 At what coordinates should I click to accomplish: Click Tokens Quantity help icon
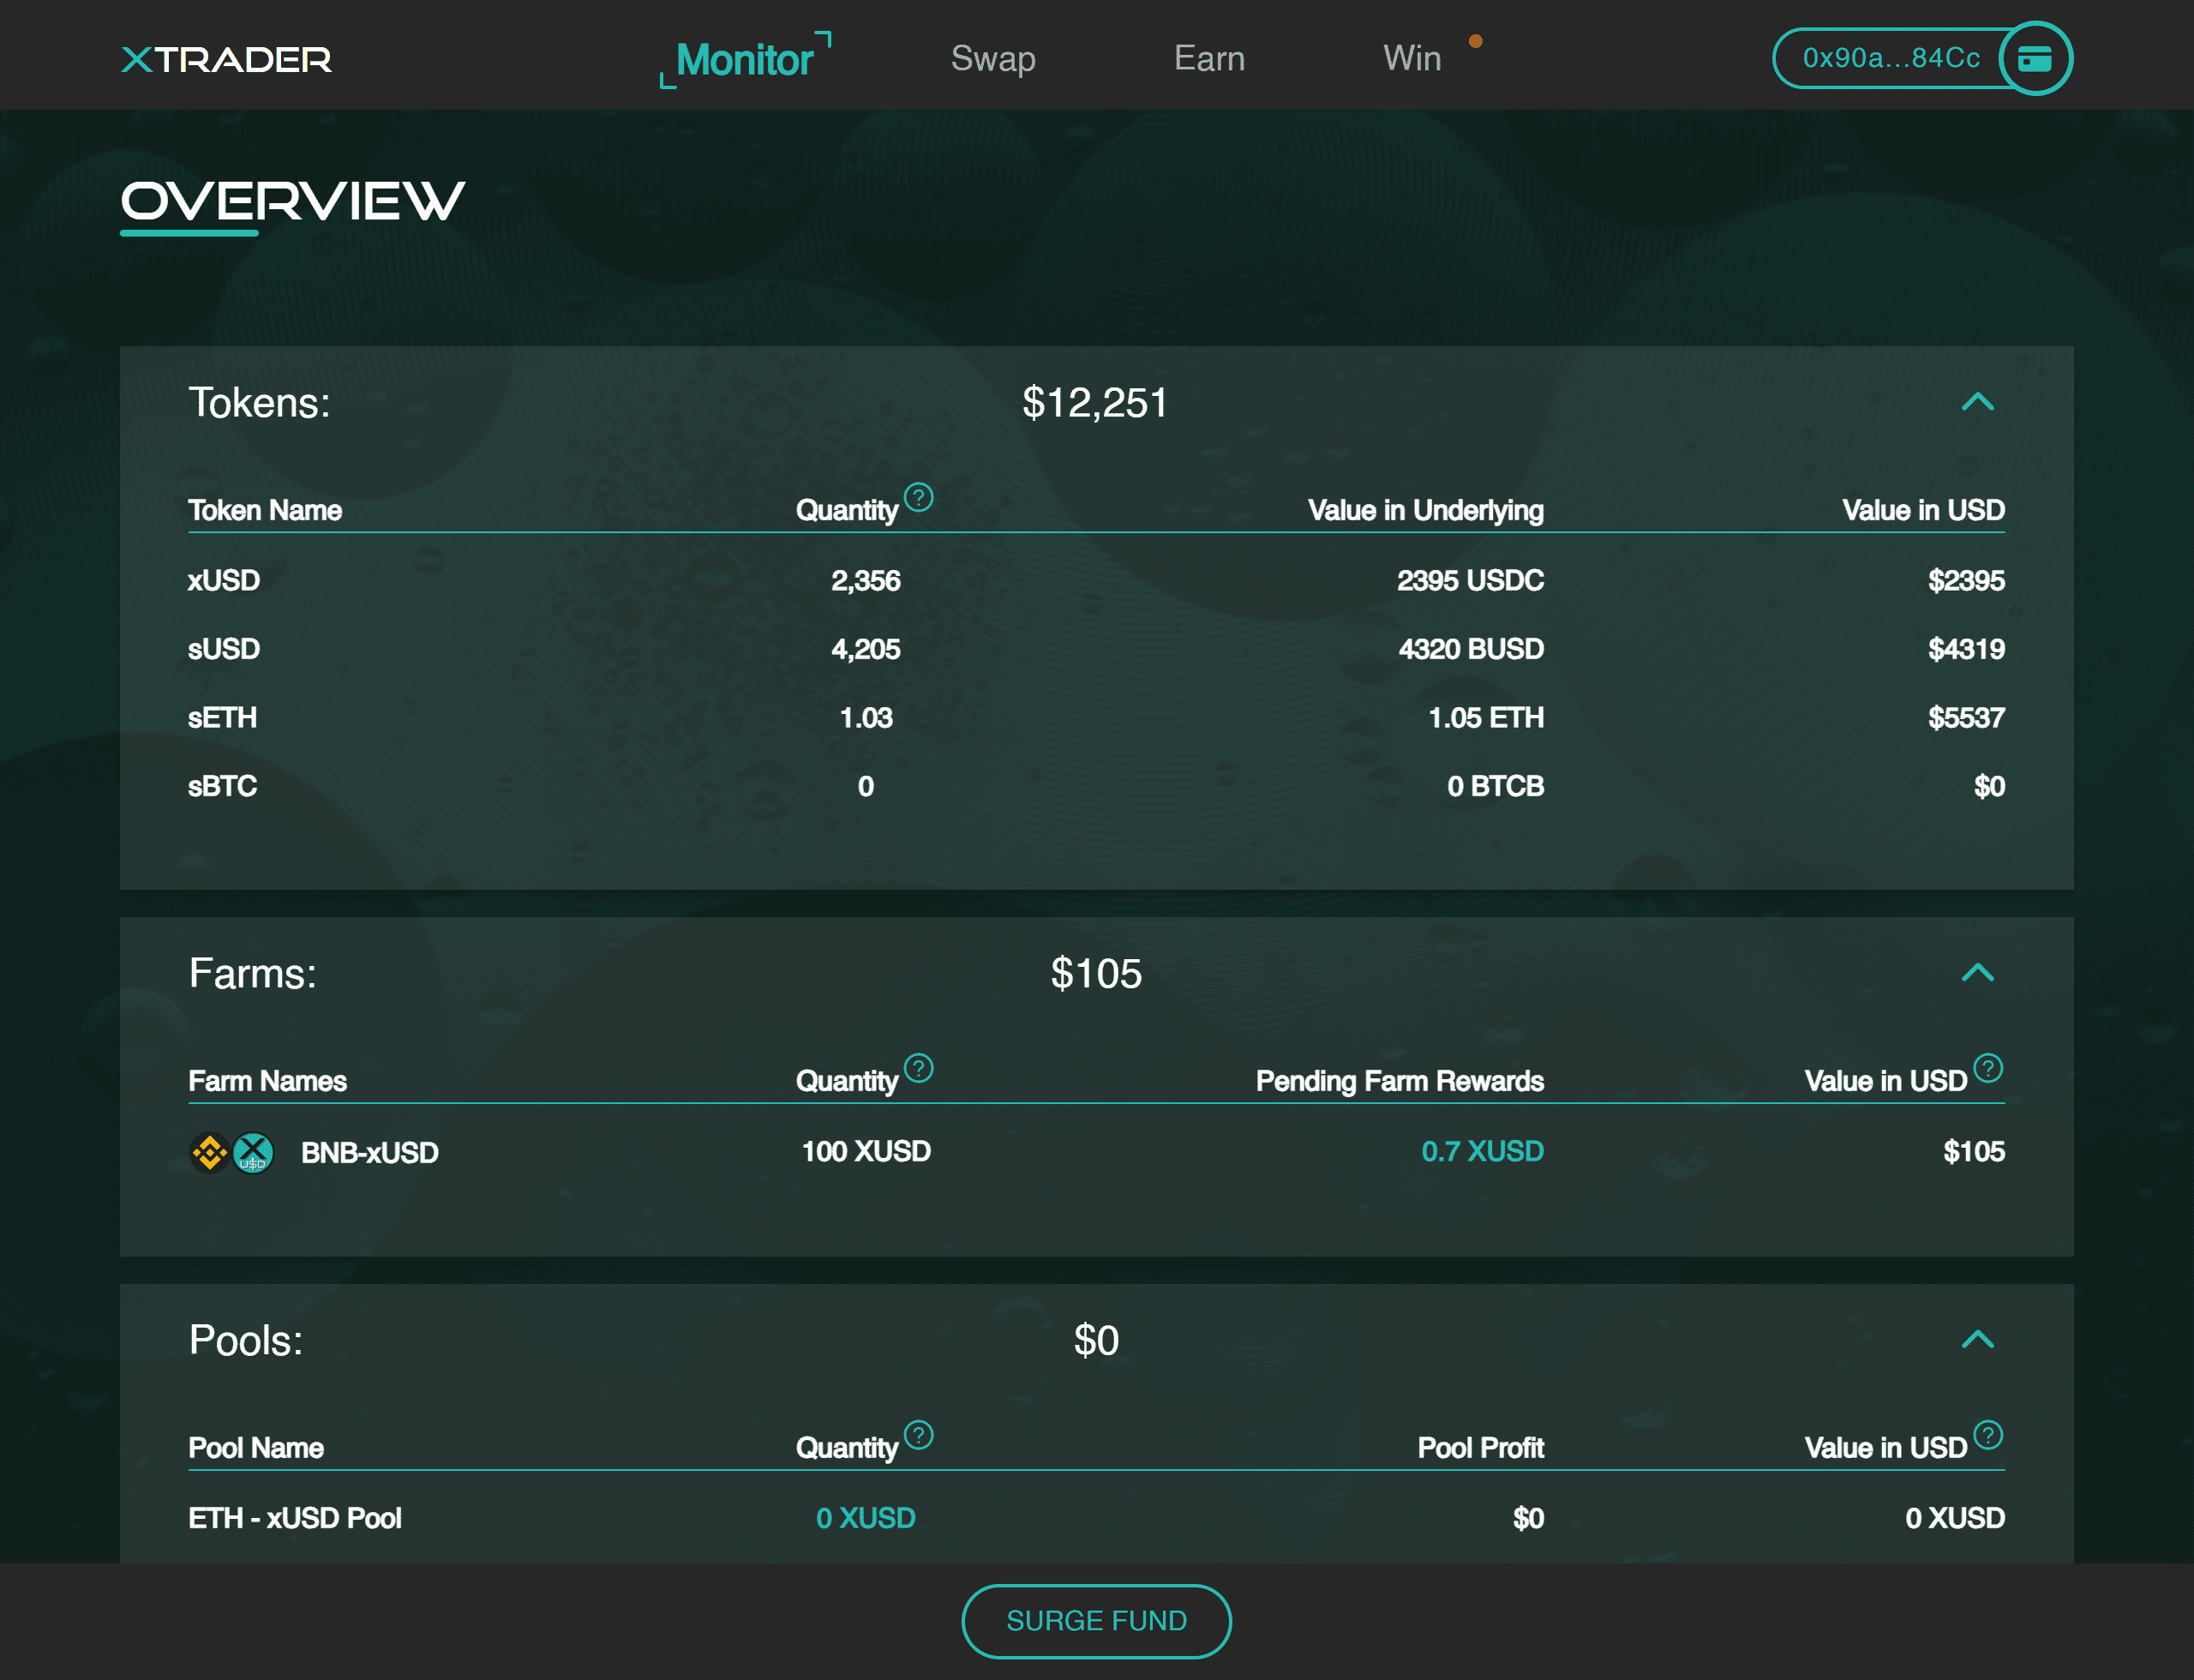click(x=918, y=497)
